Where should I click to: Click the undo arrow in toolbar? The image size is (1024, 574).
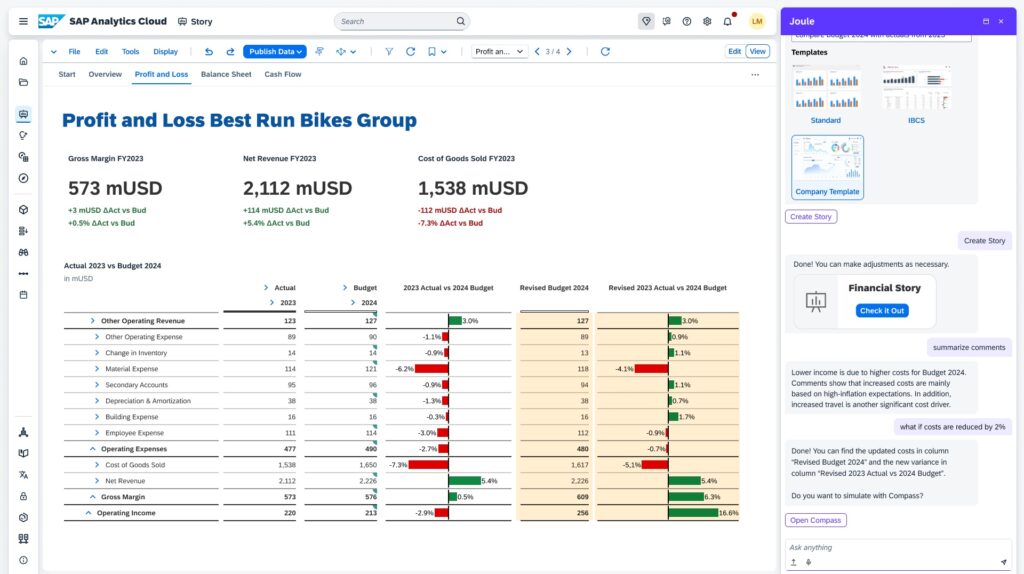pos(208,52)
